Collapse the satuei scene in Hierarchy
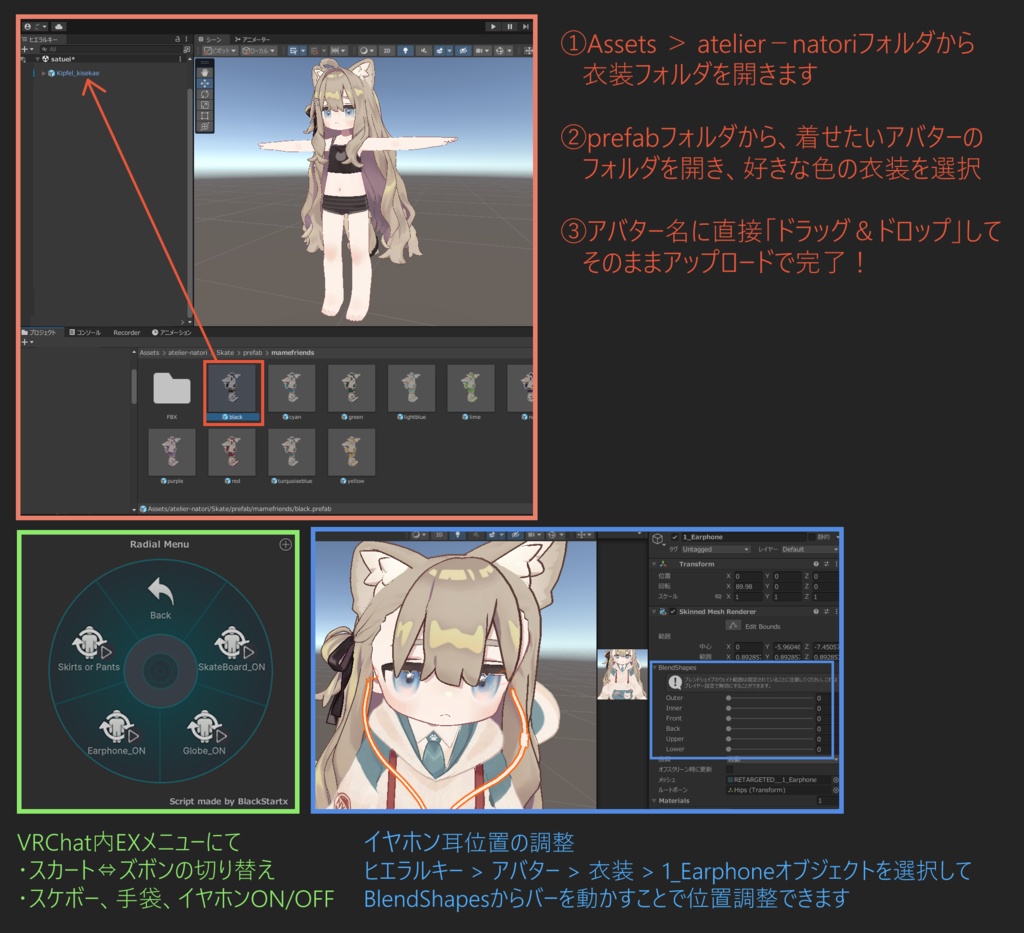 37,59
